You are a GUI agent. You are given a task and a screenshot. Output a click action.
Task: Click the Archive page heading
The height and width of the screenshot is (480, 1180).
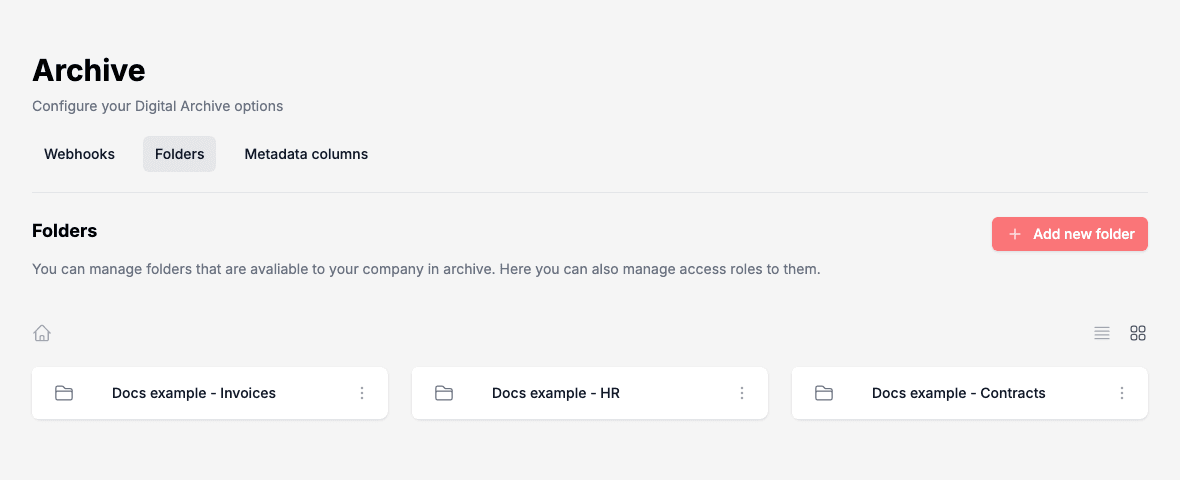click(89, 70)
